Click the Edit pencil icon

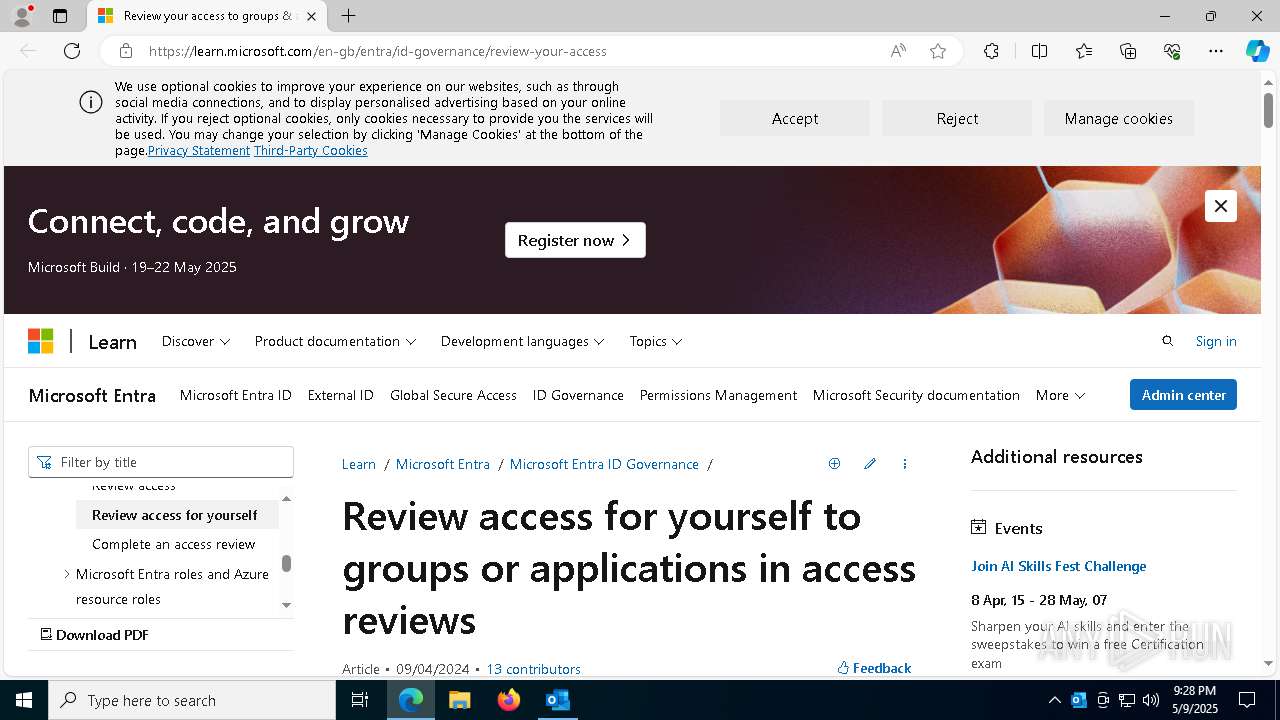coord(870,464)
